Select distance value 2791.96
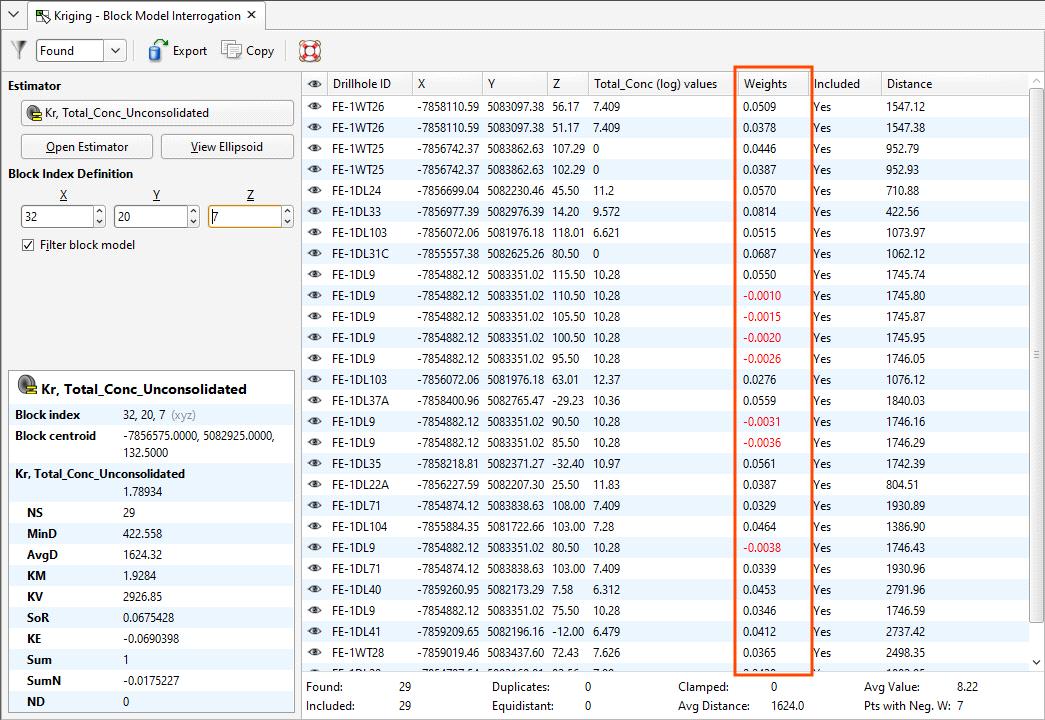 pos(906,589)
